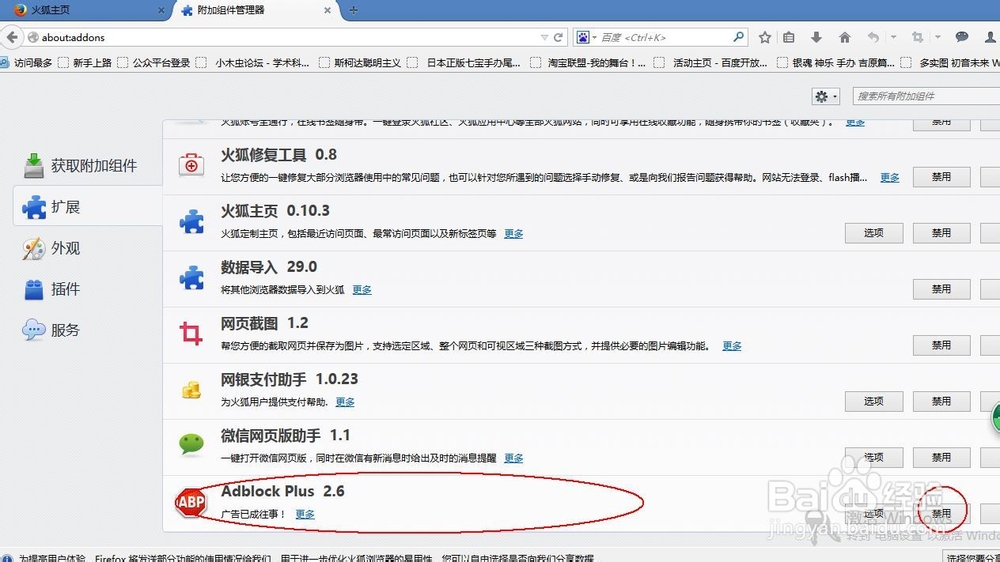
Task: Click the 网页截图 crop icon
Action: [191, 334]
